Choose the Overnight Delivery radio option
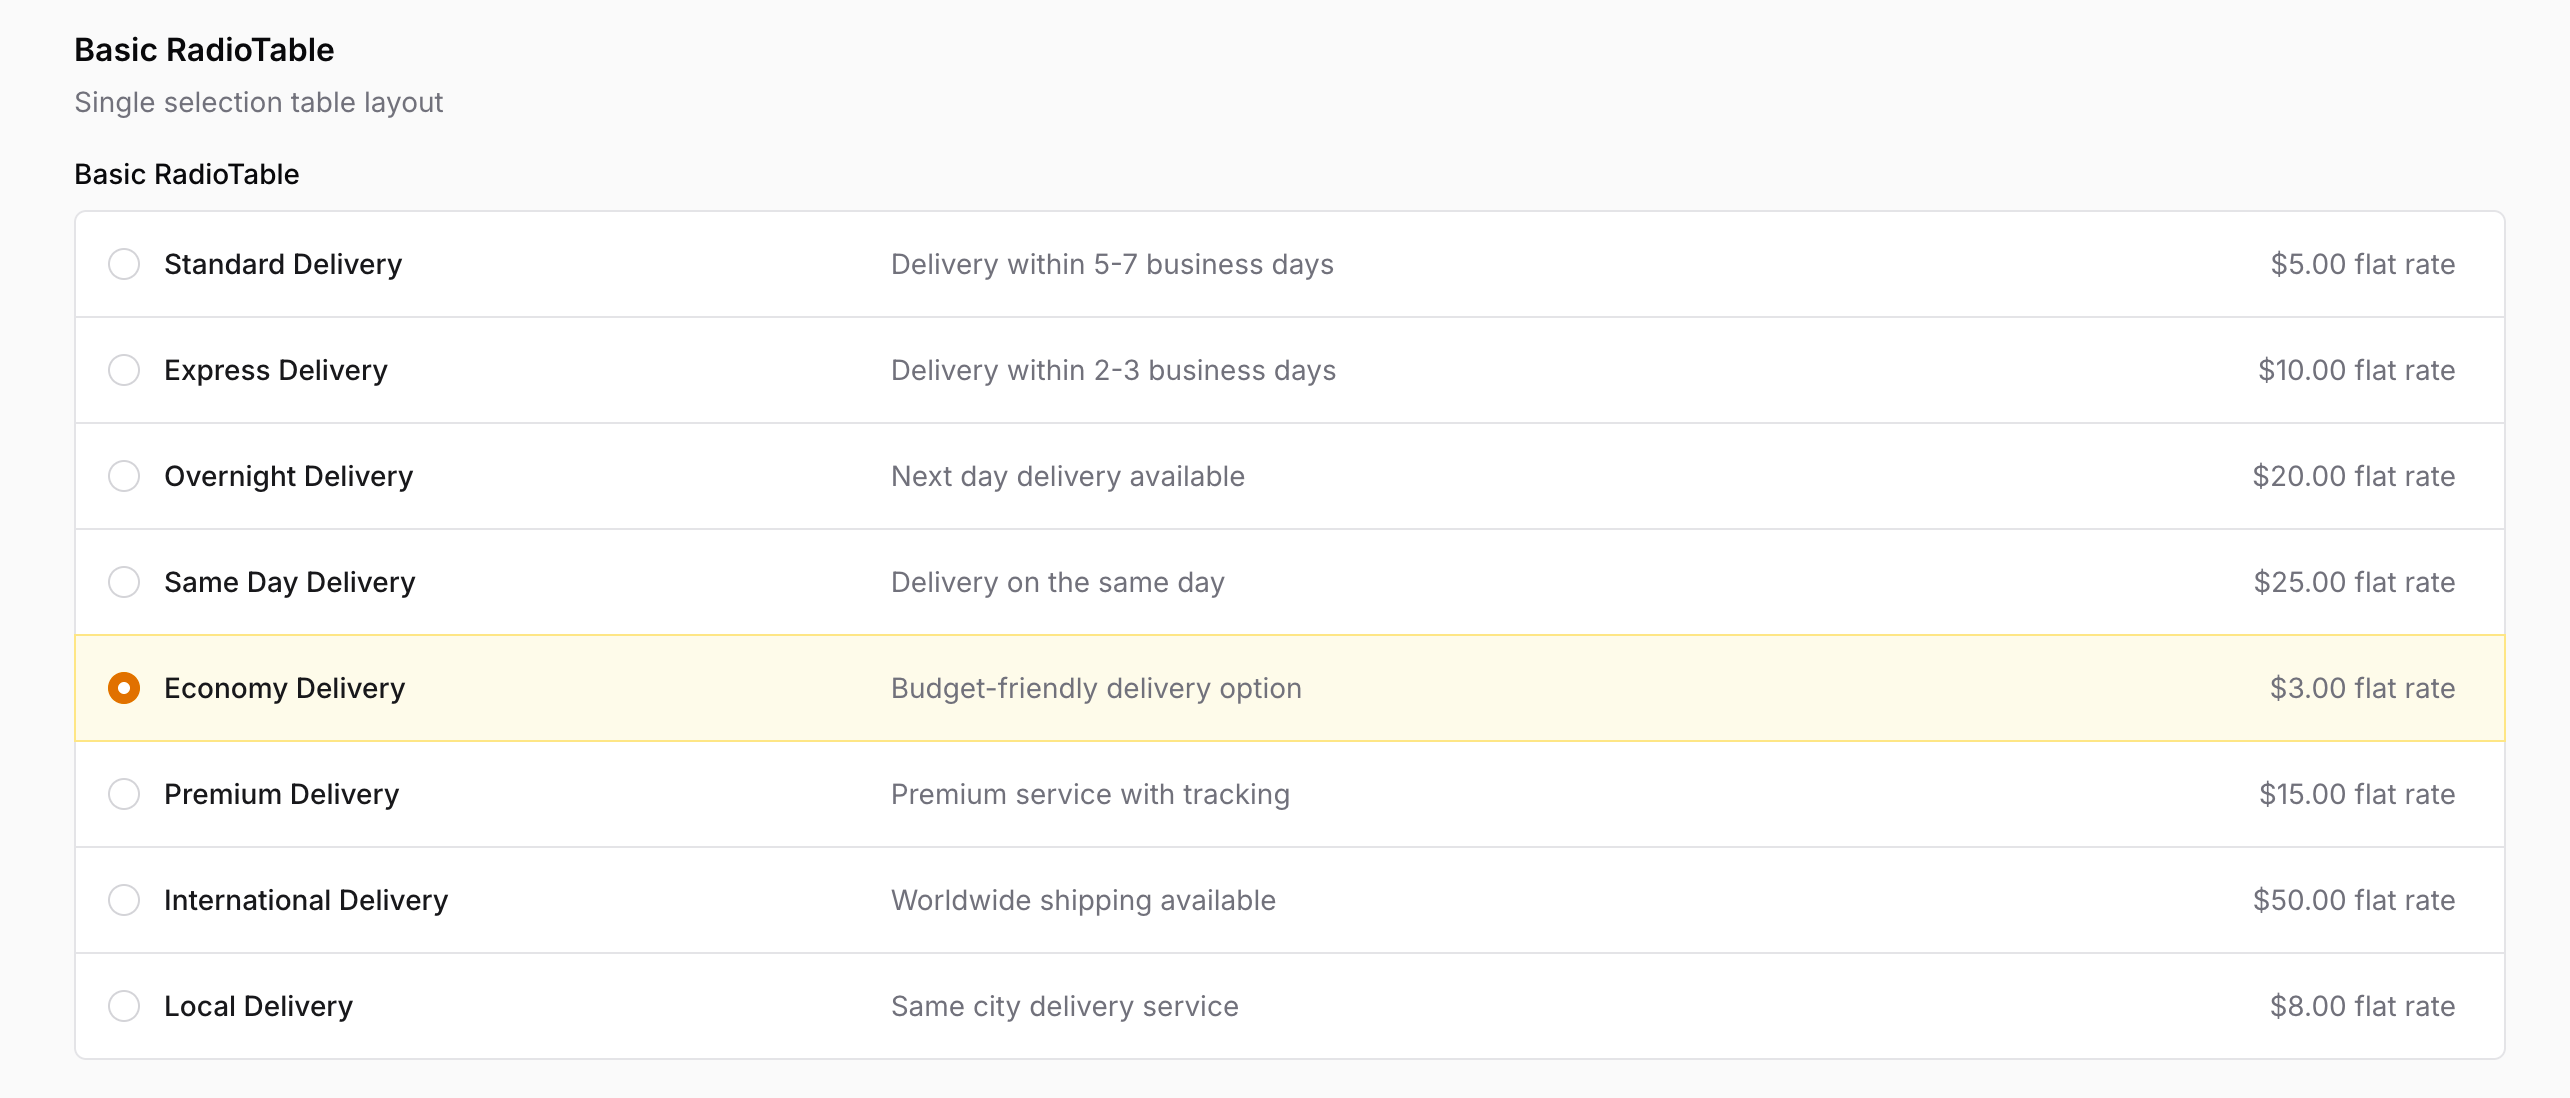This screenshot has width=2570, height=1098. coord(124,476)
